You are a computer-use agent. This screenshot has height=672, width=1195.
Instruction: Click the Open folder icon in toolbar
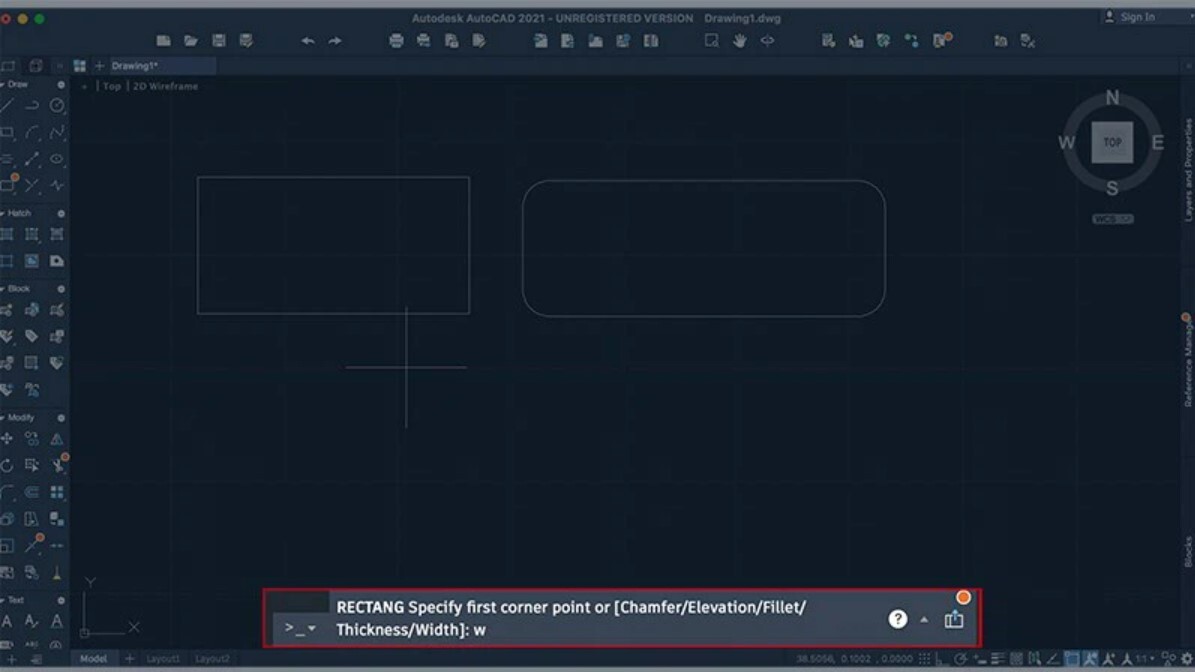pos(191,41)
